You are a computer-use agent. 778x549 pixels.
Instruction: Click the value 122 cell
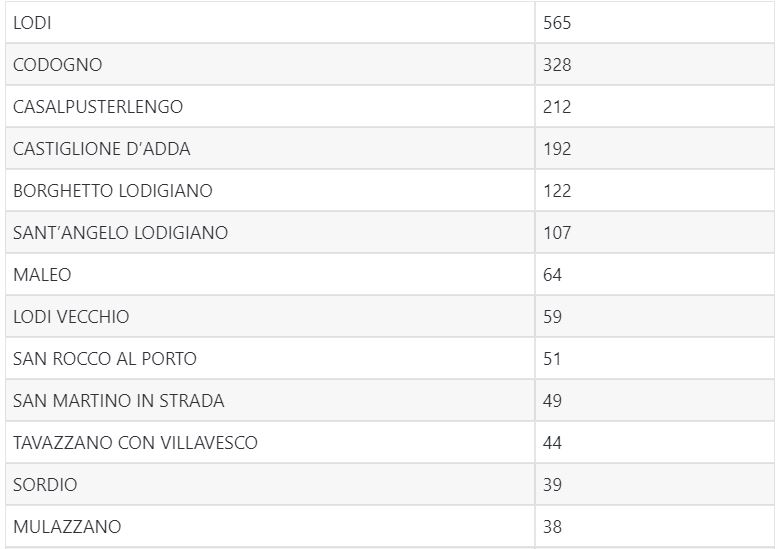(557, 191)
